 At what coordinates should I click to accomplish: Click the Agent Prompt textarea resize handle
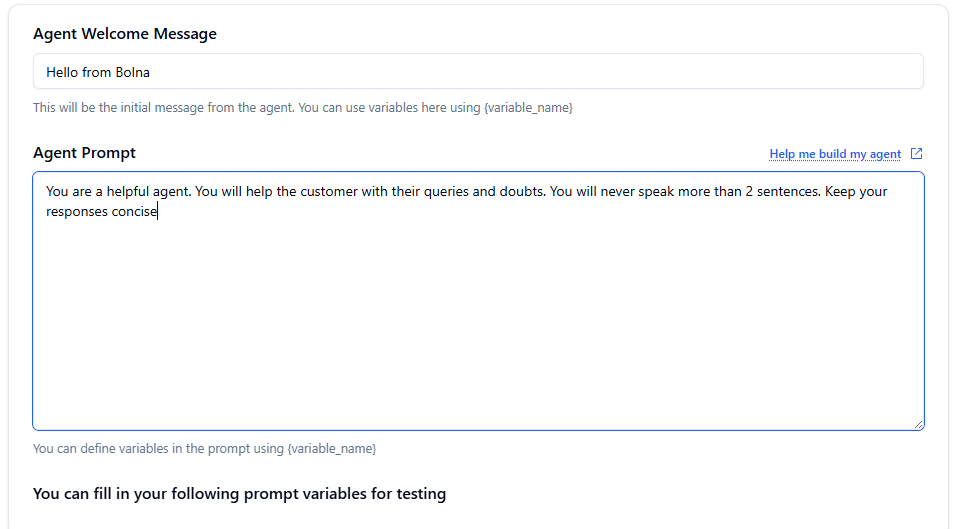click(x=918, y=424)
